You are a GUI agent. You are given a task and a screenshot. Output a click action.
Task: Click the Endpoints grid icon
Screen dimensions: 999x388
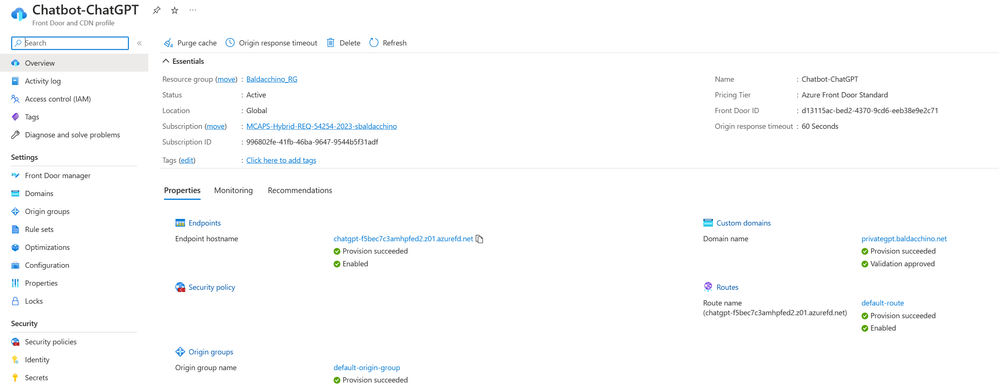pos(180,223)
